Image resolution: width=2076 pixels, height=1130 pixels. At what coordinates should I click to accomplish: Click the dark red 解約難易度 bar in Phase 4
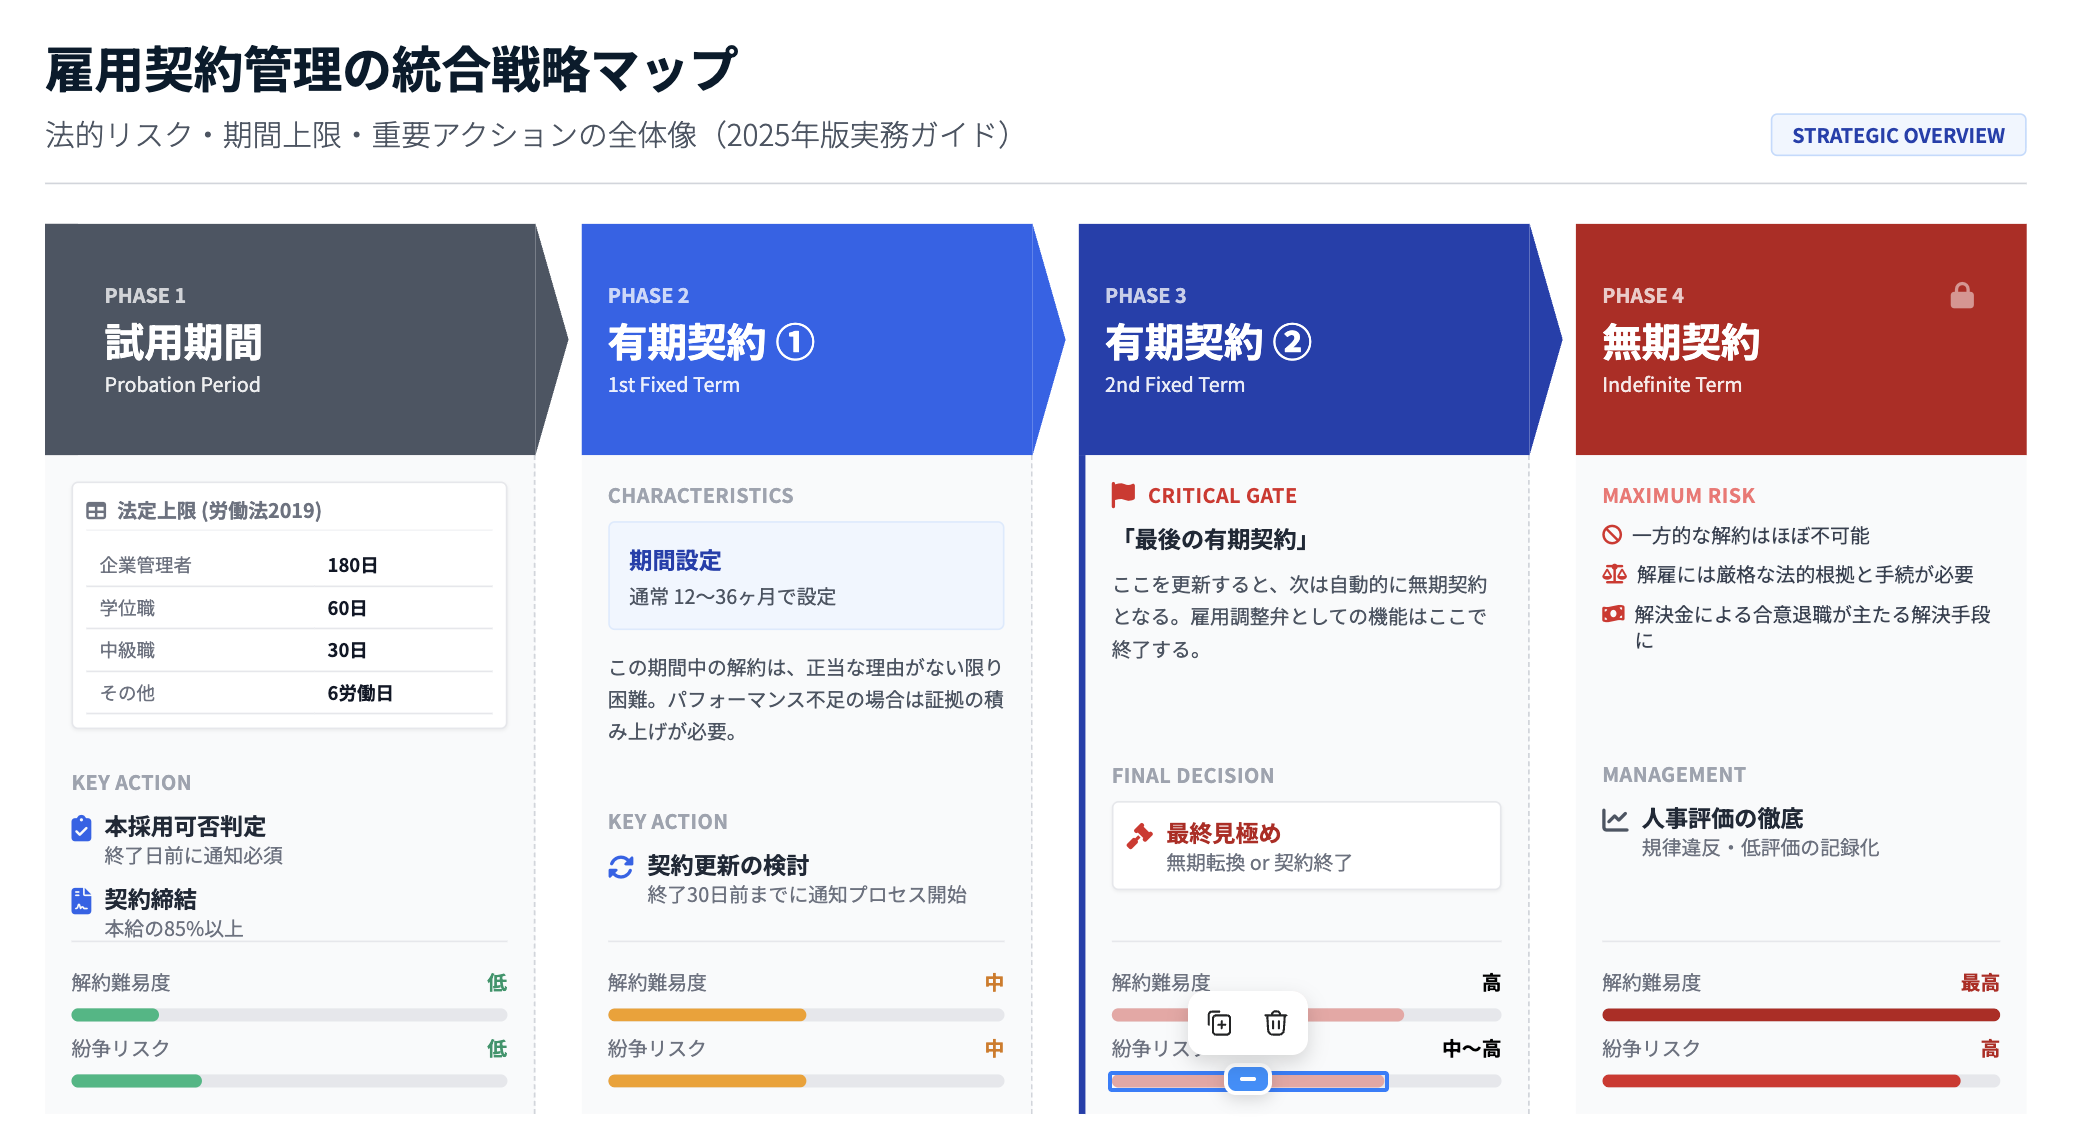pos(1800,1015)
